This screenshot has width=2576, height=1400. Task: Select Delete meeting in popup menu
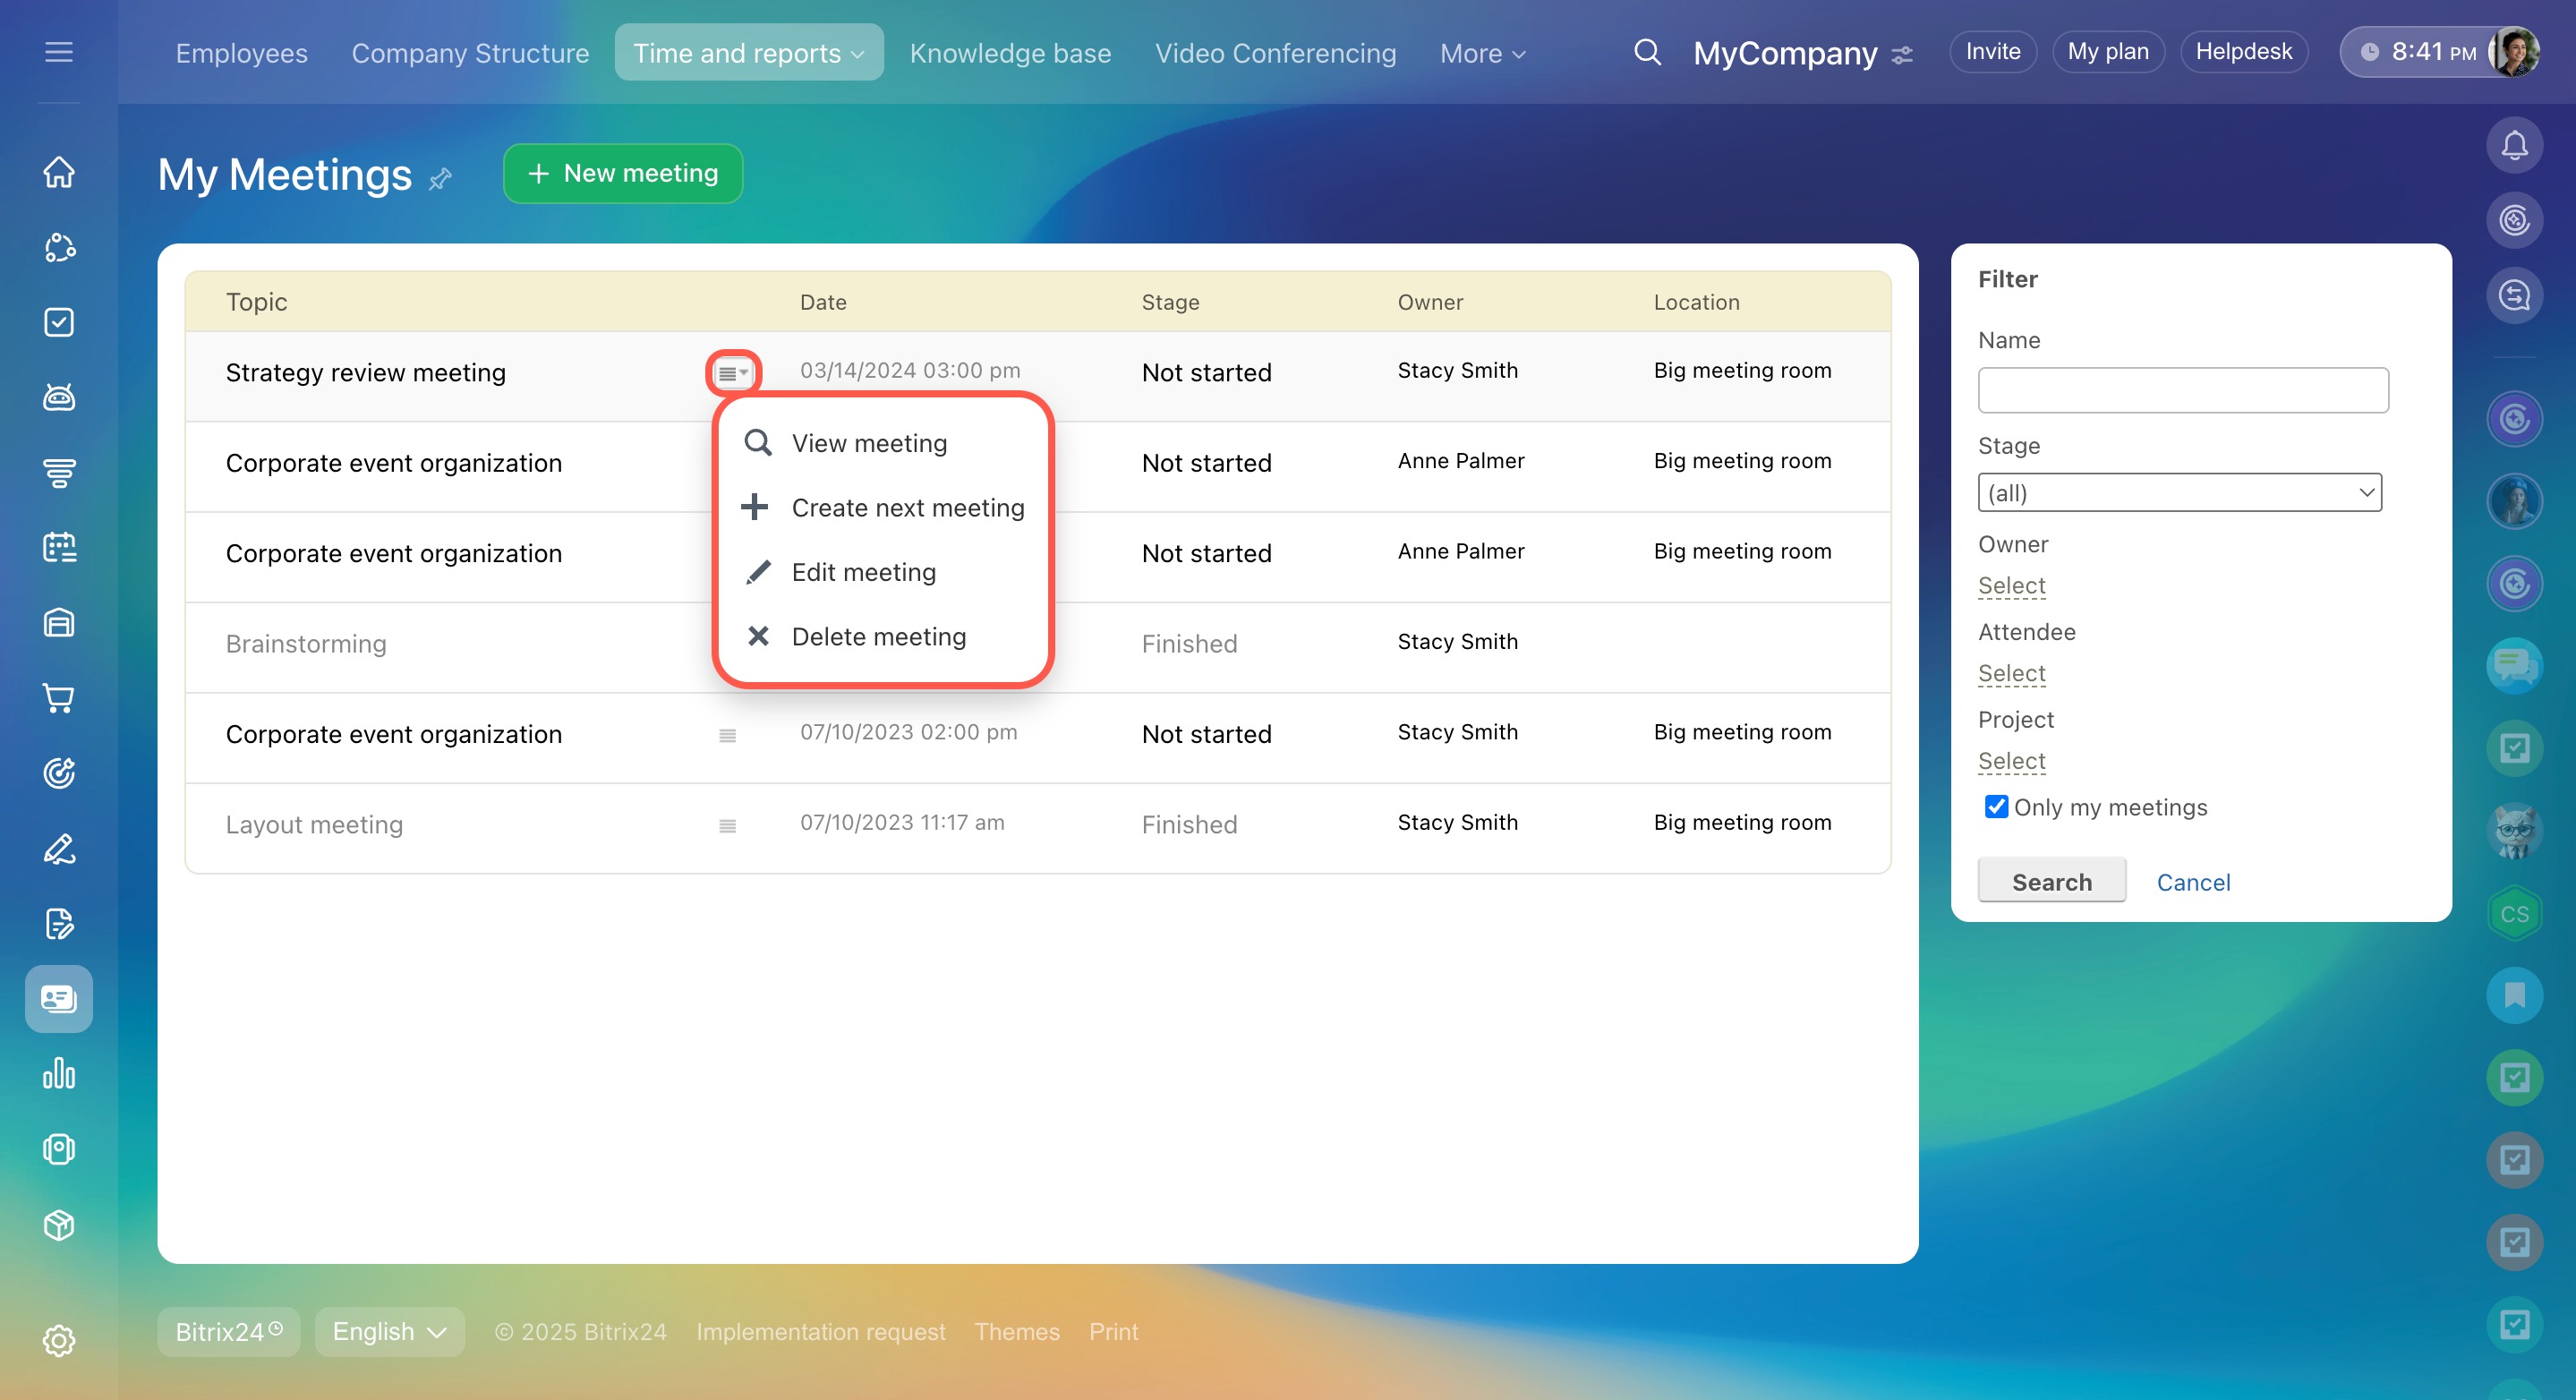(x=878, y=636)
